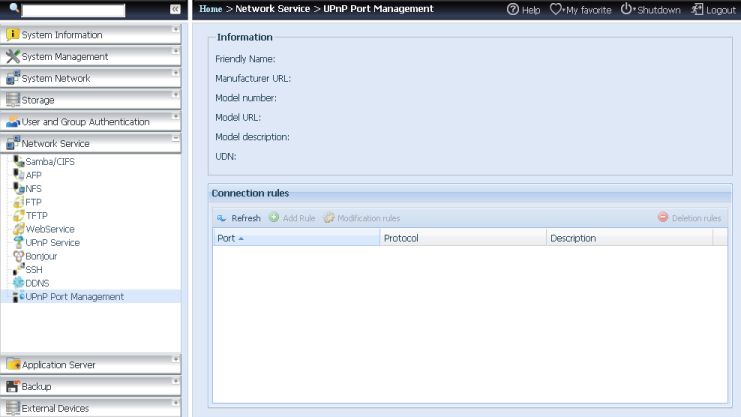Expand System Information with plus button
Viewport: 741px width, 417px height.
coord(175,29)
